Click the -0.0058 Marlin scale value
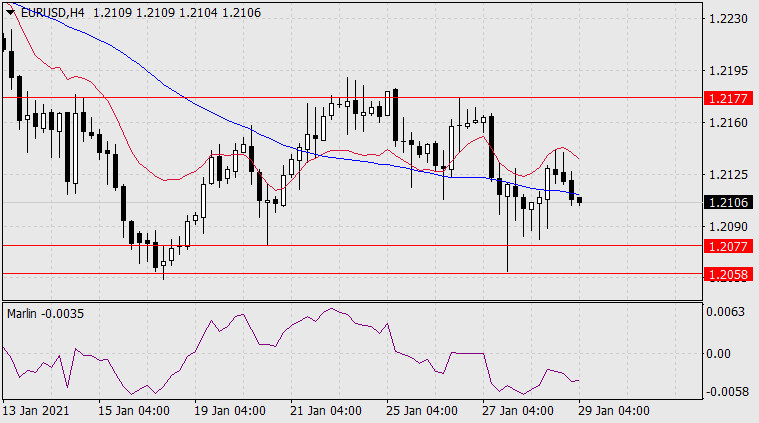759x423 pixels. 727,391
